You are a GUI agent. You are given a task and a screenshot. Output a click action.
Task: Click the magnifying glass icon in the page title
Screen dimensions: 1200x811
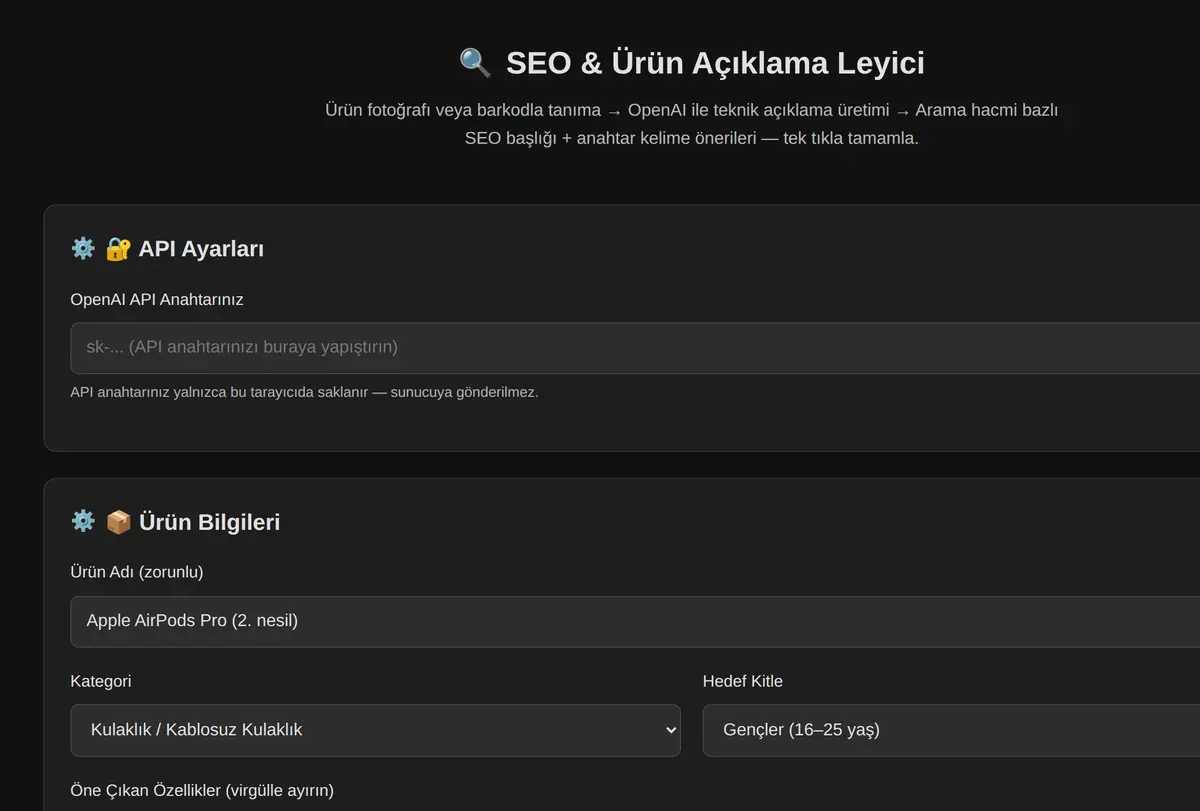coord(475,63)
